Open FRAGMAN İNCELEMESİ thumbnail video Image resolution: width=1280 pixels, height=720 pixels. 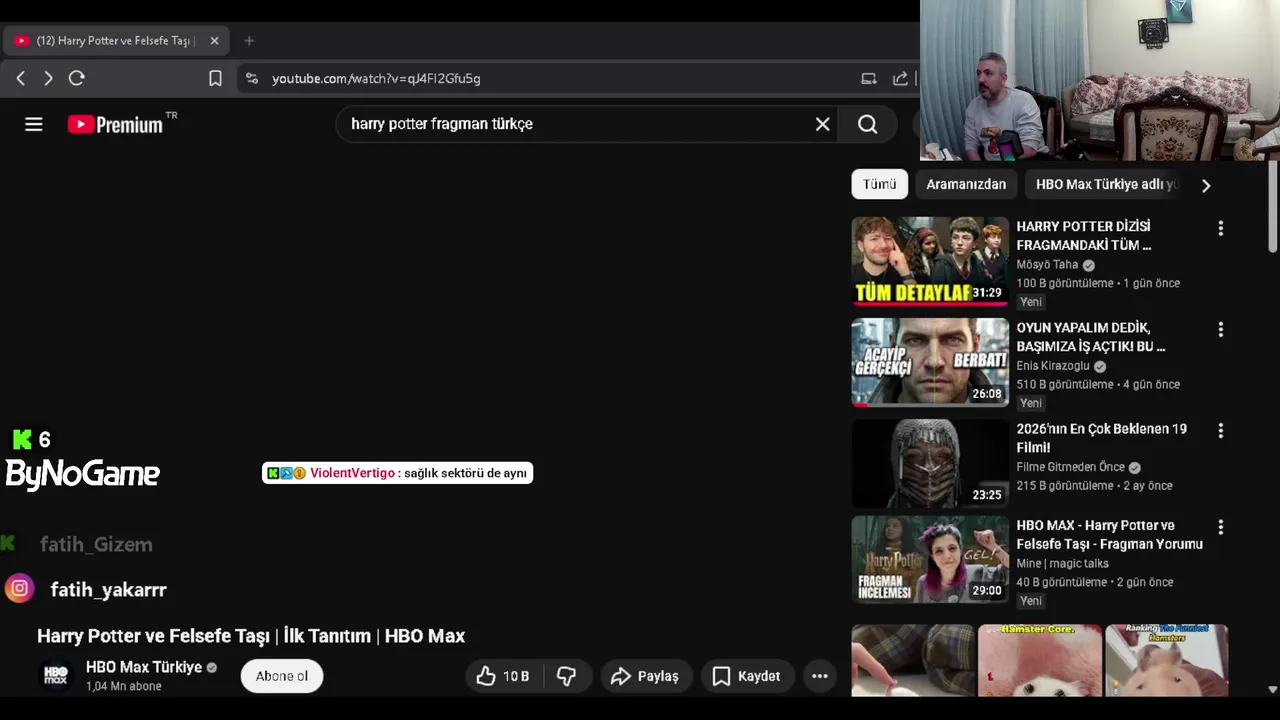pyautogui.click(x=930, y=559)
